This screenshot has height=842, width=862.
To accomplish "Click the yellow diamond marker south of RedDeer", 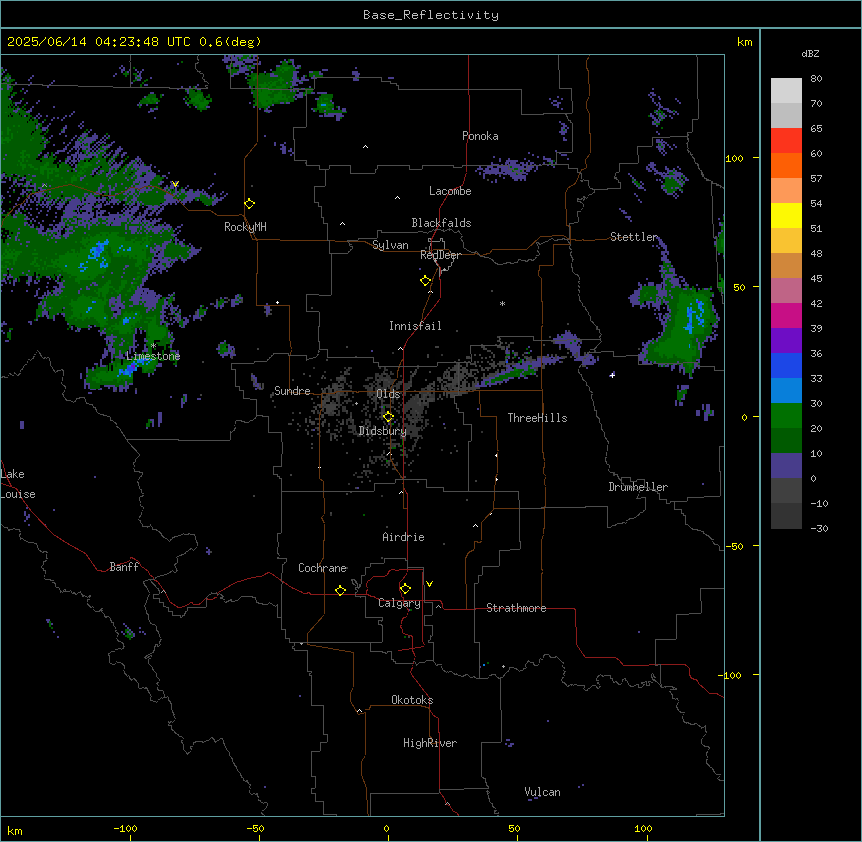I will (x=426, y=281).
